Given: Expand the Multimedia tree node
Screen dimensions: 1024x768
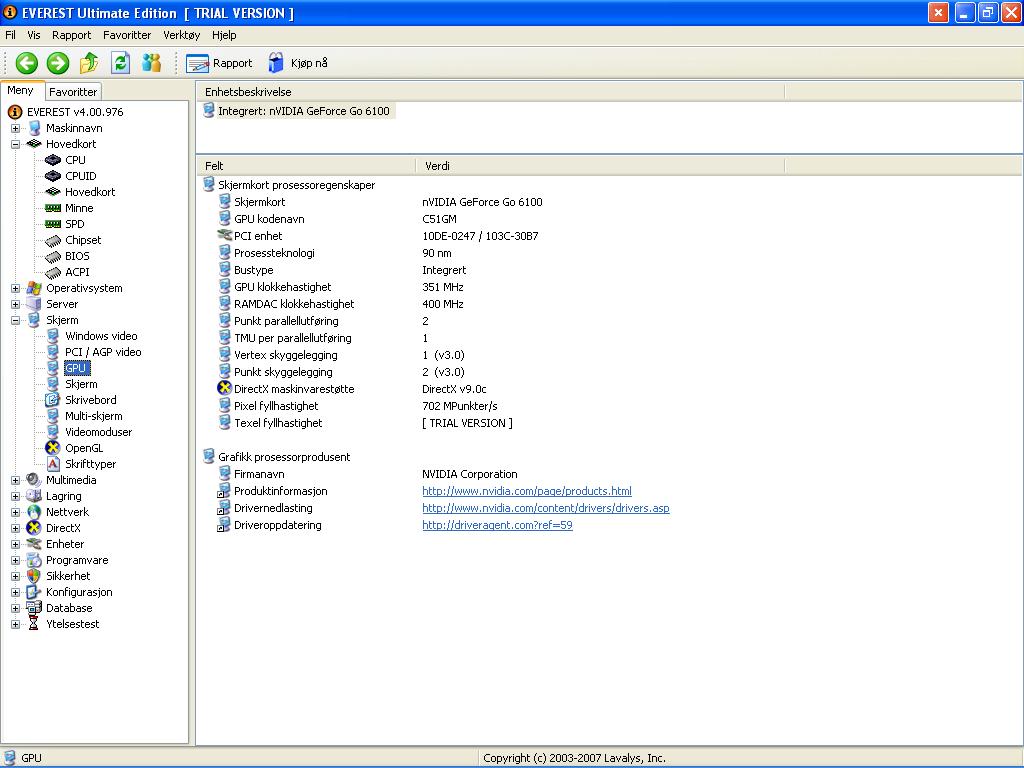Looking at the screenshot, I should pyautogui.click(x=15, y=481).
